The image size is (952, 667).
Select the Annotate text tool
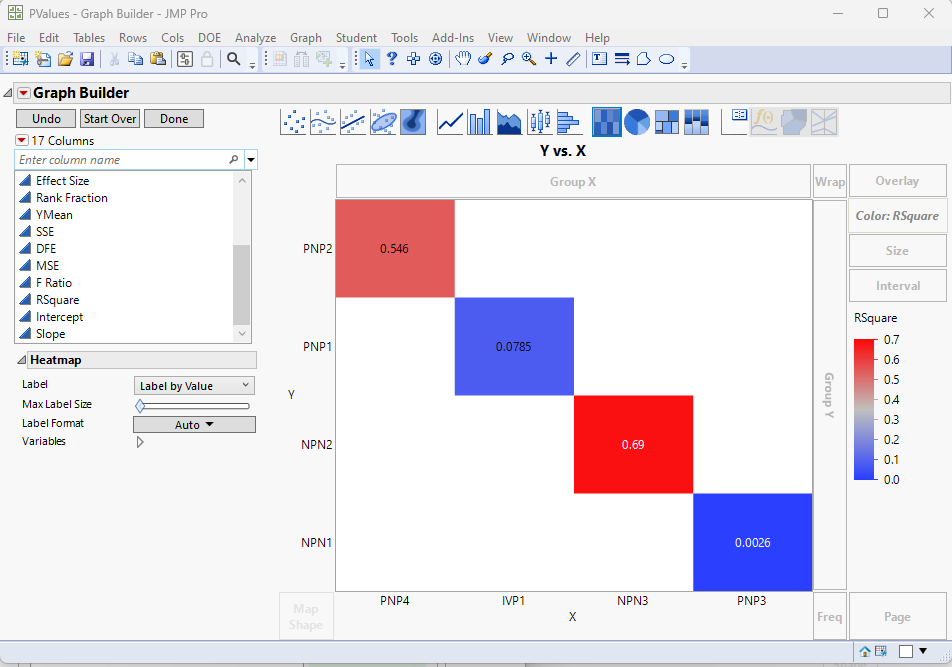click(599, 59)
